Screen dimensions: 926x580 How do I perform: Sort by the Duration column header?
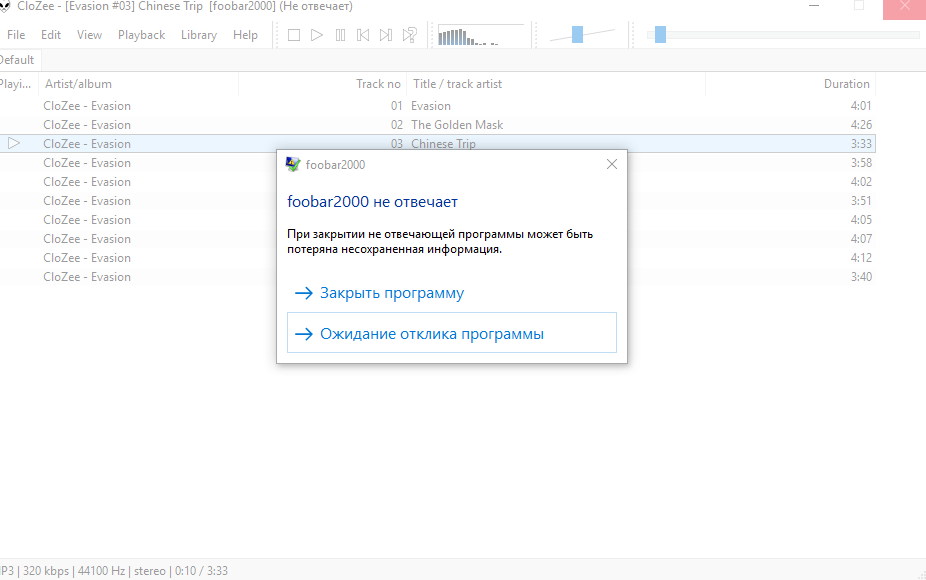point(846,84)
